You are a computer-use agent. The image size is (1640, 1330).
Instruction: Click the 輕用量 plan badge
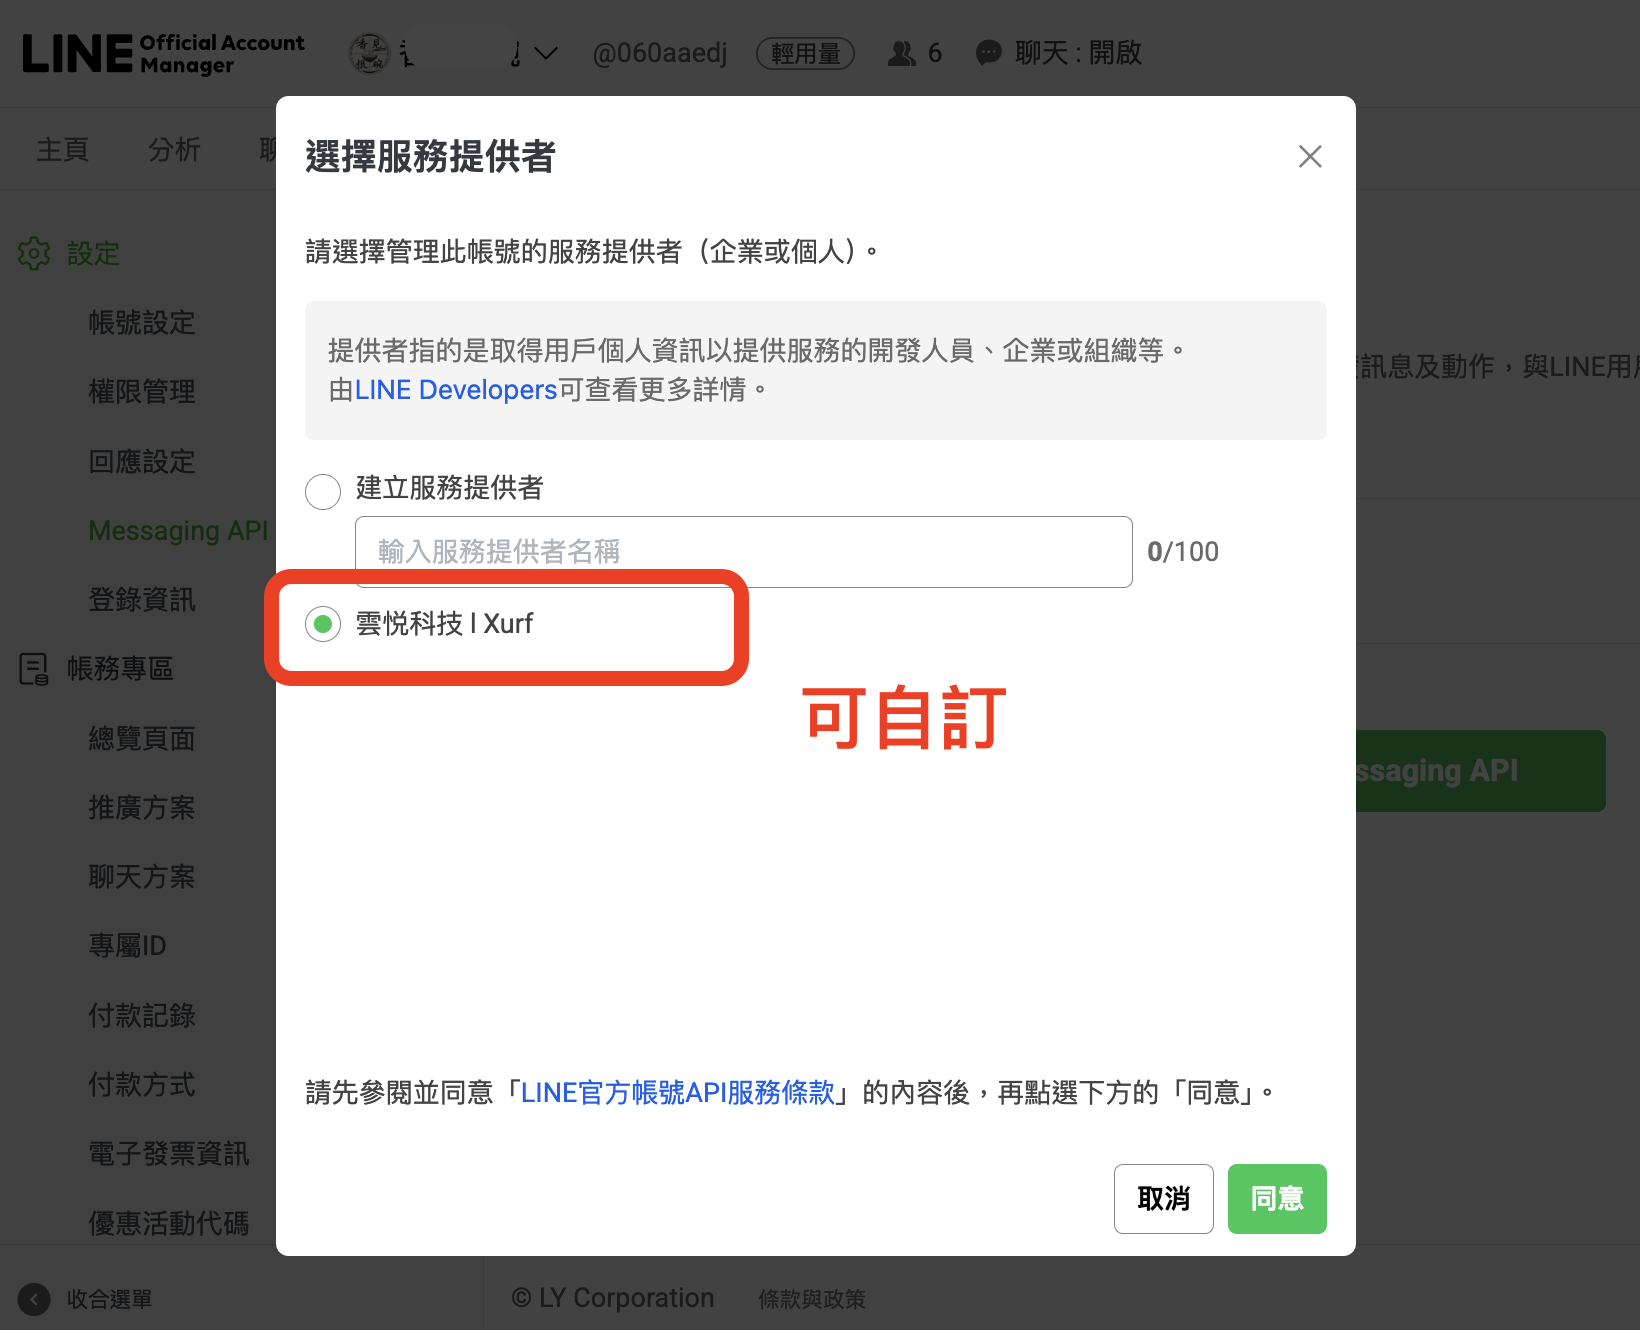click(805, 53)
